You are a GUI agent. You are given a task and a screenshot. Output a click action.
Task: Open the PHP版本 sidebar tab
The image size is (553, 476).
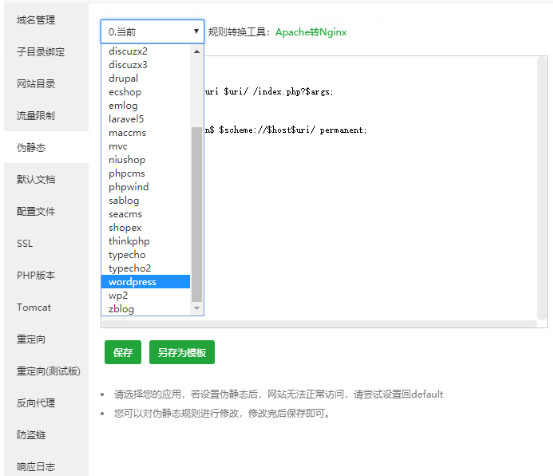(46, 275)
